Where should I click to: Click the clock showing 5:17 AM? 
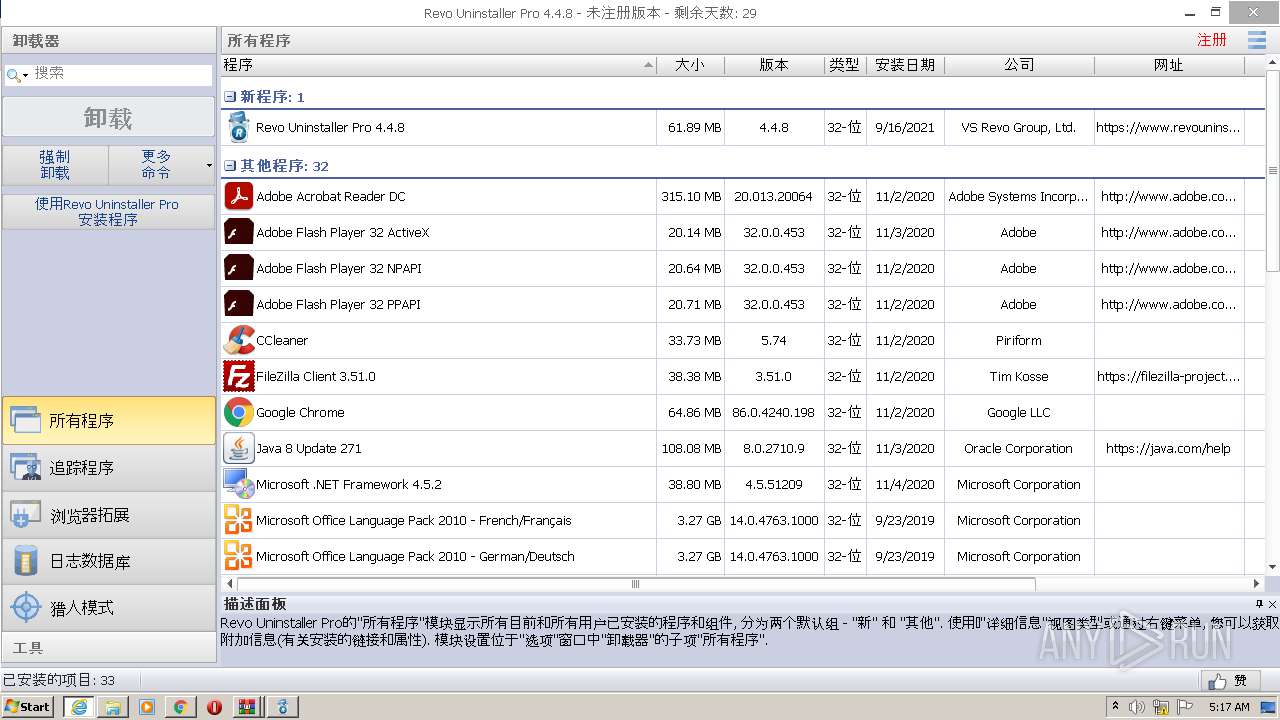[1229, 707]
